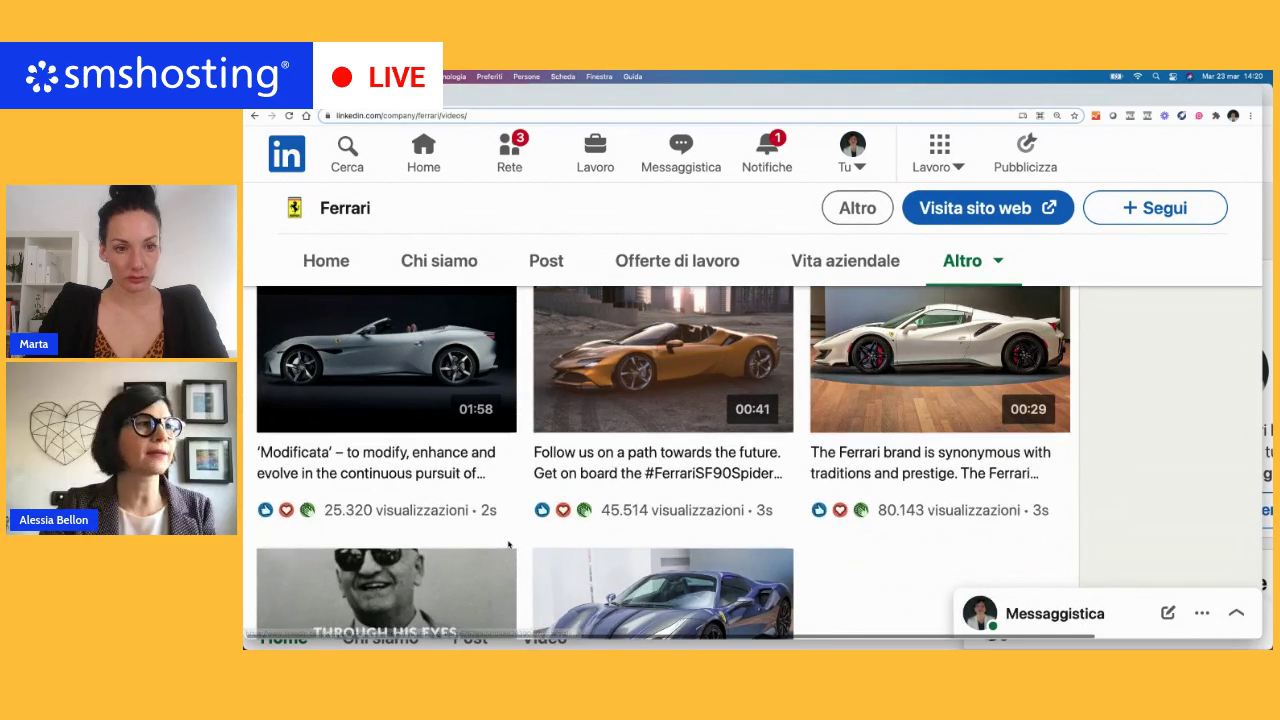Open the Altro tab dropdown
The height and width of the screenshot is (720, 1280).
pos(973,261)
